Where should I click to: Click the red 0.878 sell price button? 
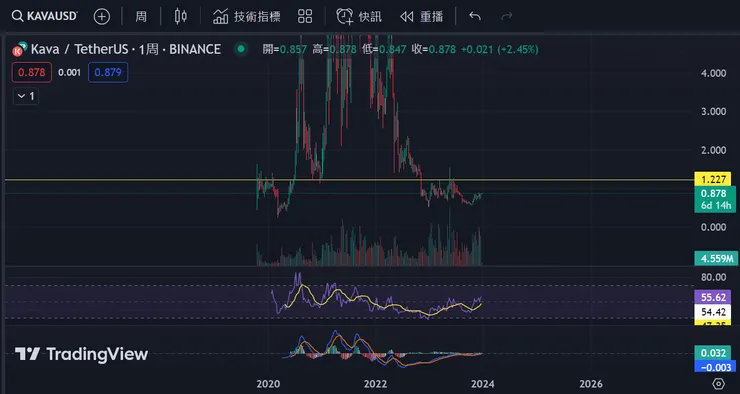click(32, 72)
